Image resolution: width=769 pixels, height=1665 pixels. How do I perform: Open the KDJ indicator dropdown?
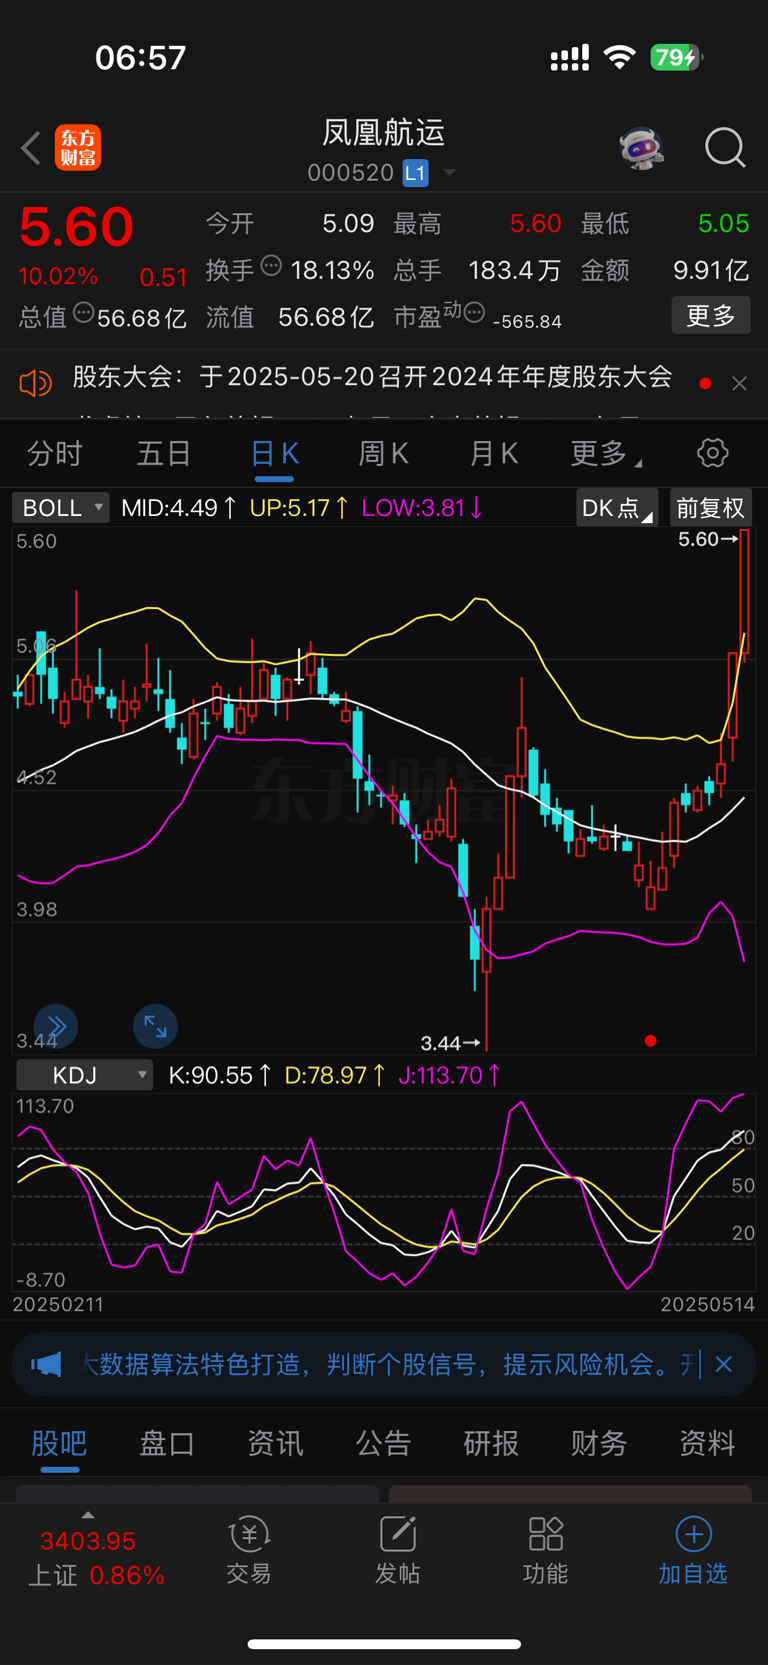pos(85,1075)
